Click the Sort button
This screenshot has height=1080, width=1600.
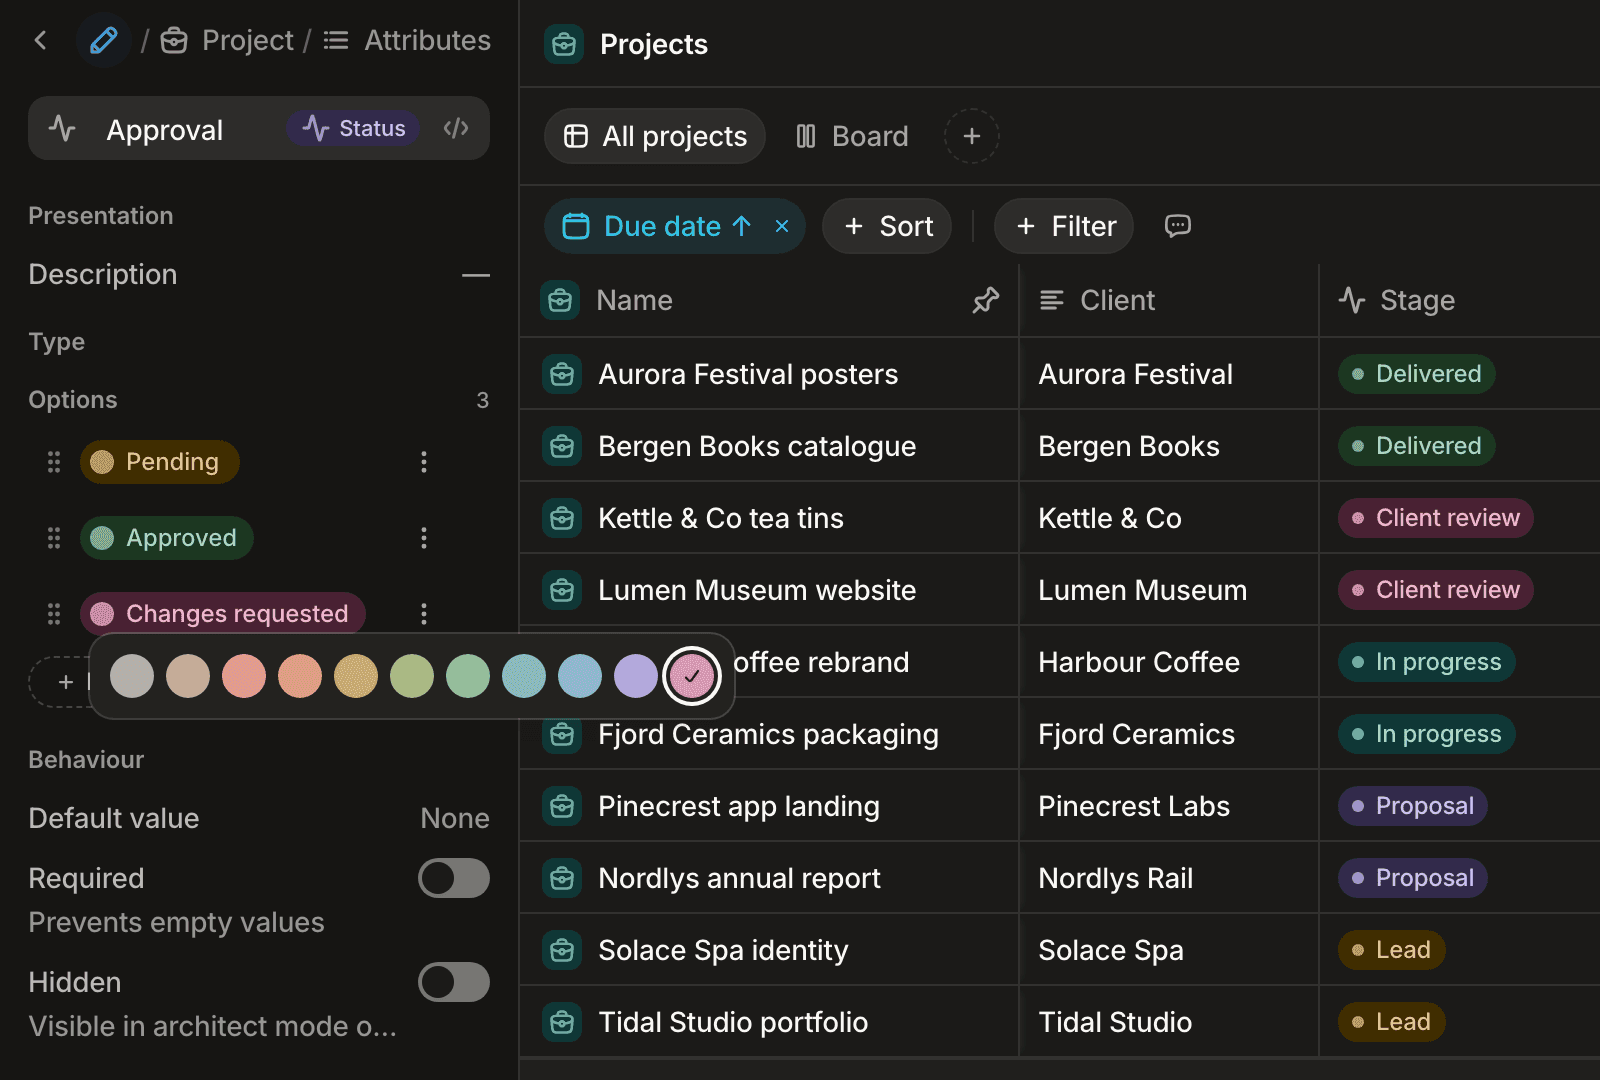[x=887, y=226]
